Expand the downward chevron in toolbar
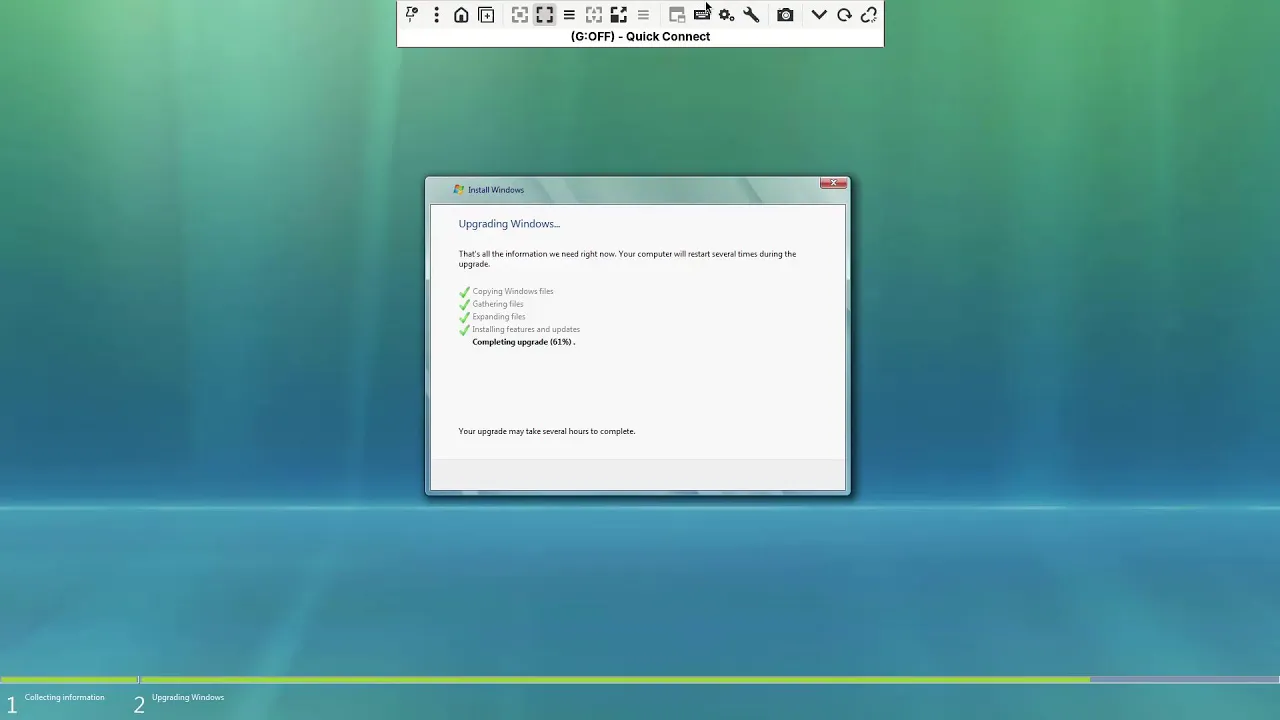 (x=819, y=14)
